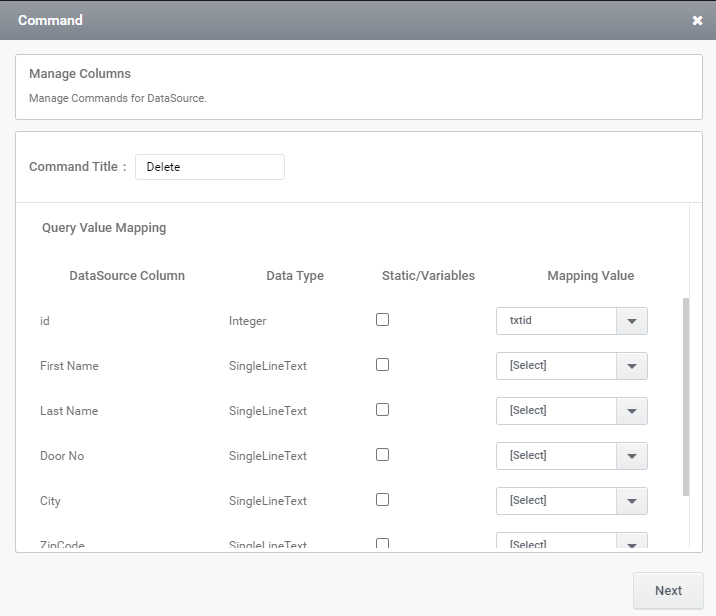The image size is (716, 616).
Task: Check Static/Variables box for Door No
Action: point(382,455)
